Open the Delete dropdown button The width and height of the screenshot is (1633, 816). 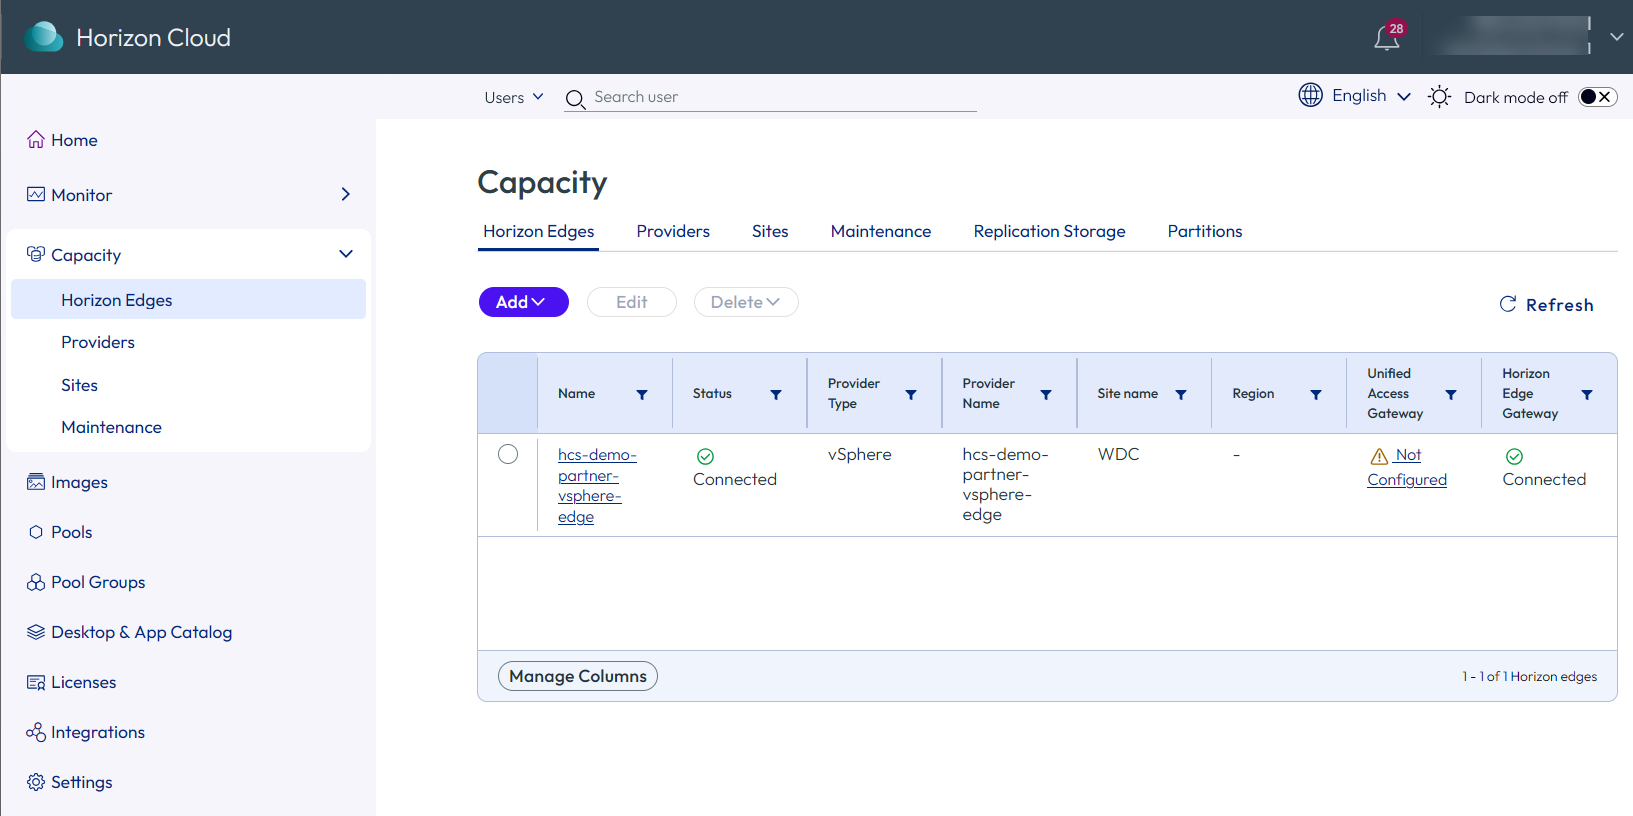click(x=746, y=302)
